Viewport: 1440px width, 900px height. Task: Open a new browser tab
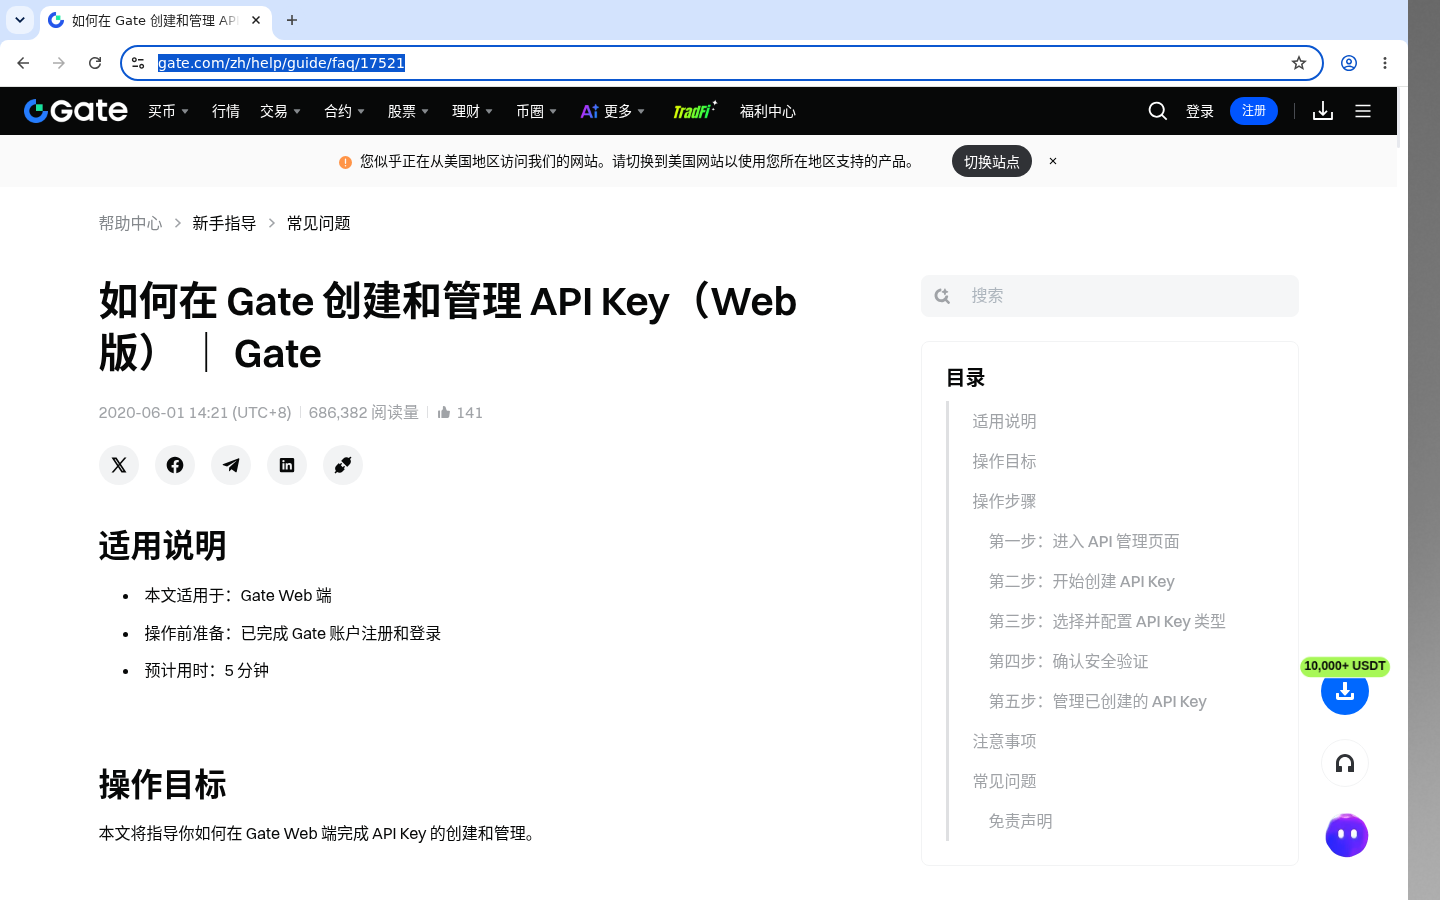(292, 20)
